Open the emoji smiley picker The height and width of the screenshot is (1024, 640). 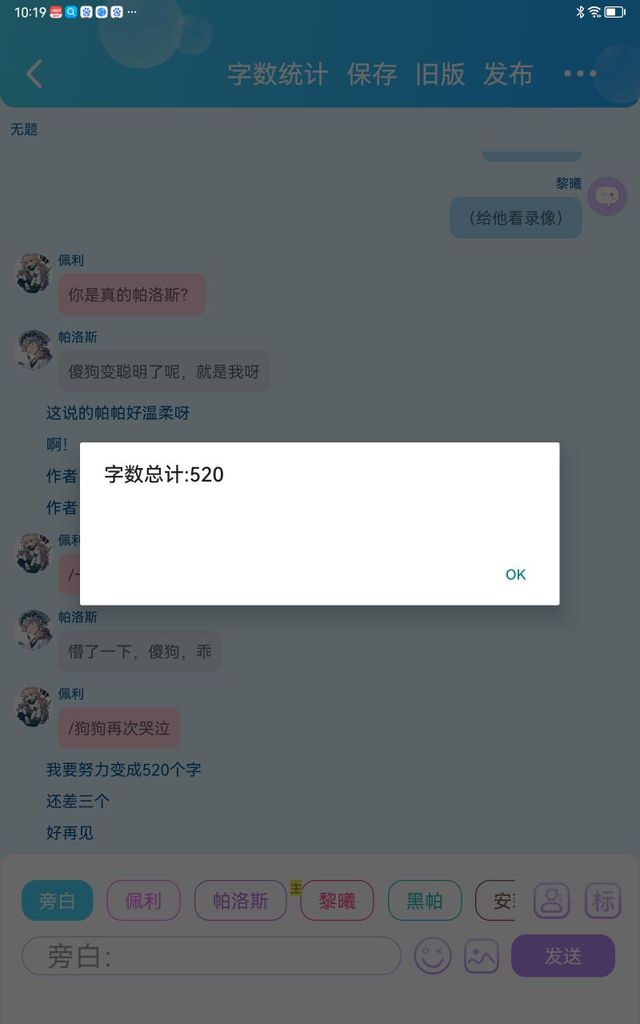[432, 956]
